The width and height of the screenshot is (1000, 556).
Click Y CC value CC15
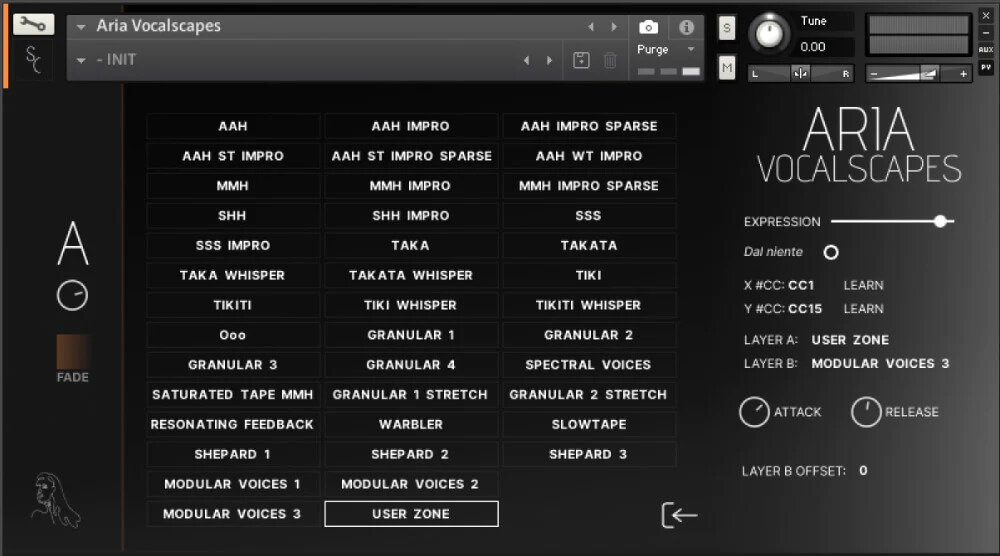[805, 309]
